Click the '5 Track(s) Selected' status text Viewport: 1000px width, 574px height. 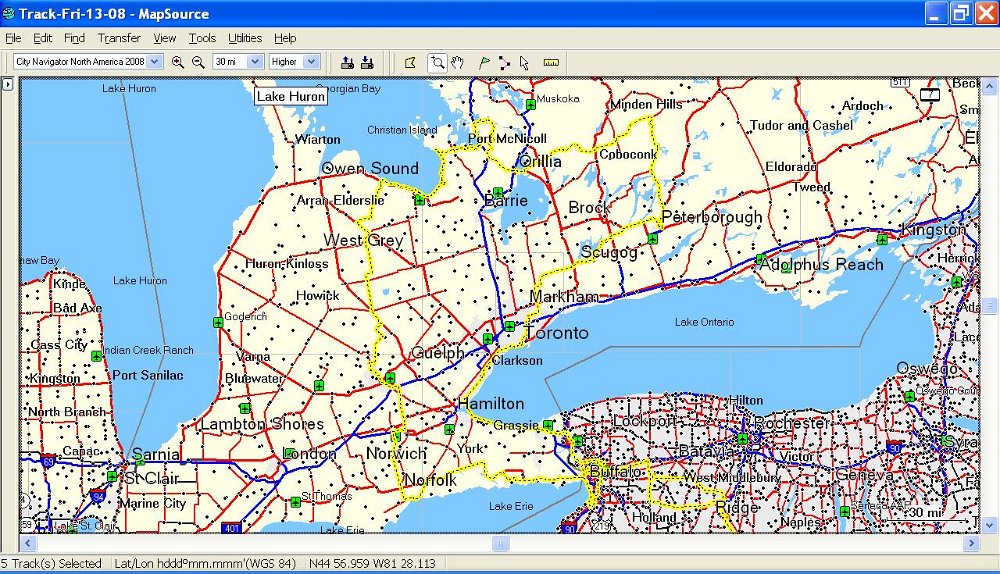click(x=51, y=564)
